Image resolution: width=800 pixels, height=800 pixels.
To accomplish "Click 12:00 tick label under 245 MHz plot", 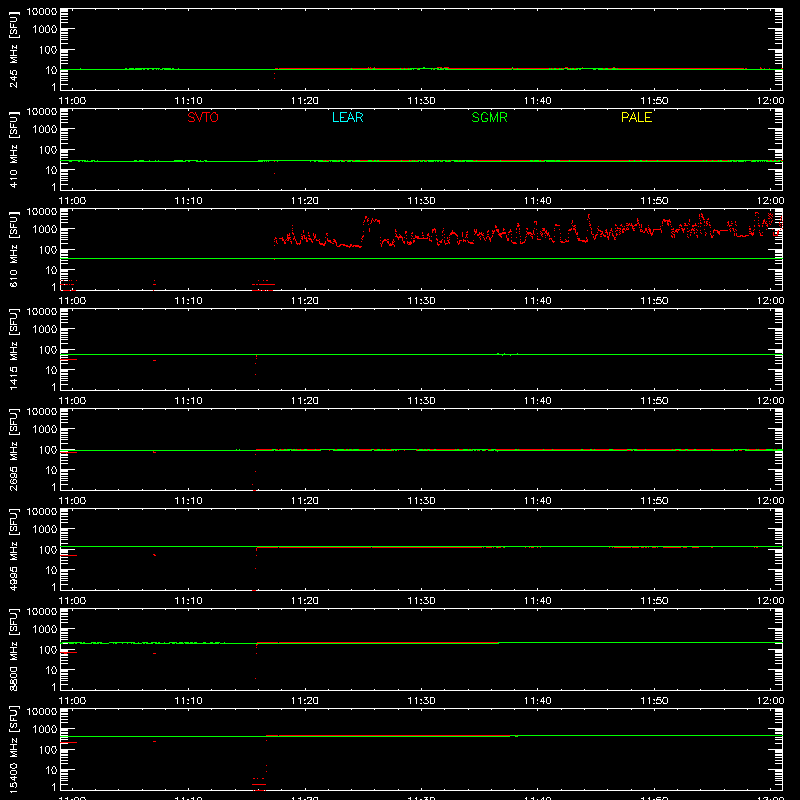I will tap(770, 101).
